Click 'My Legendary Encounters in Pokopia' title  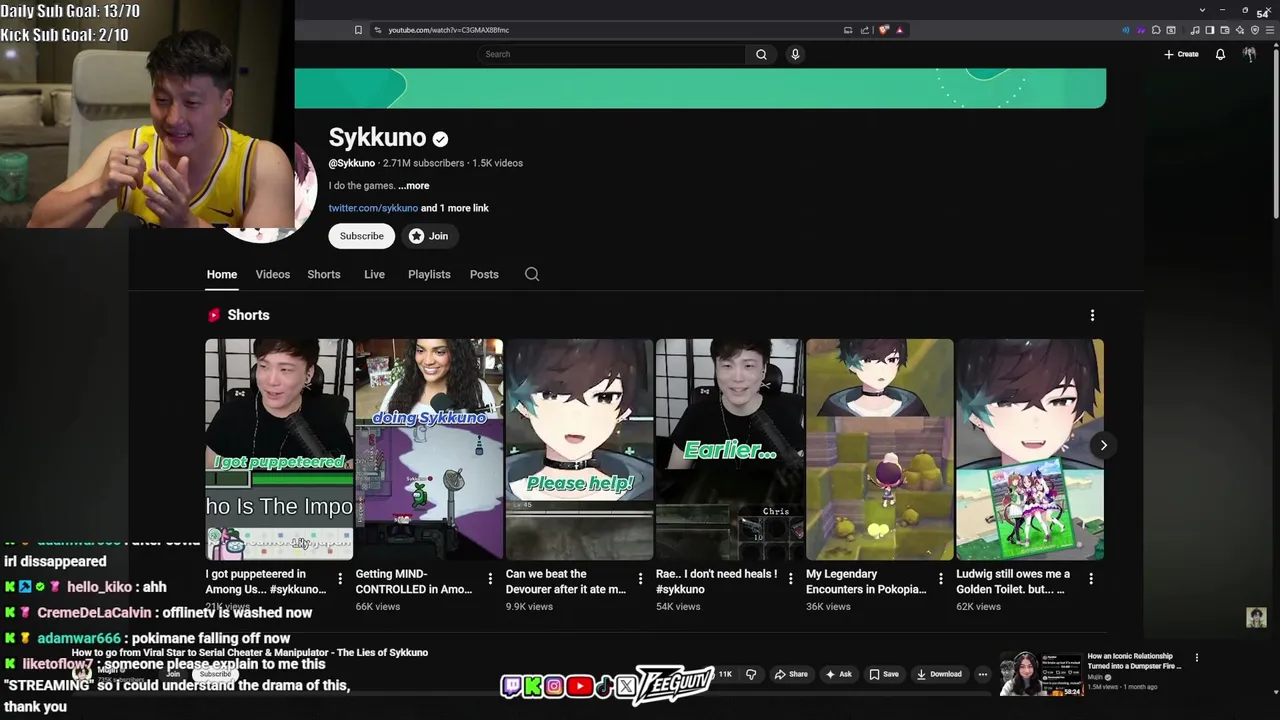point(867,581)
